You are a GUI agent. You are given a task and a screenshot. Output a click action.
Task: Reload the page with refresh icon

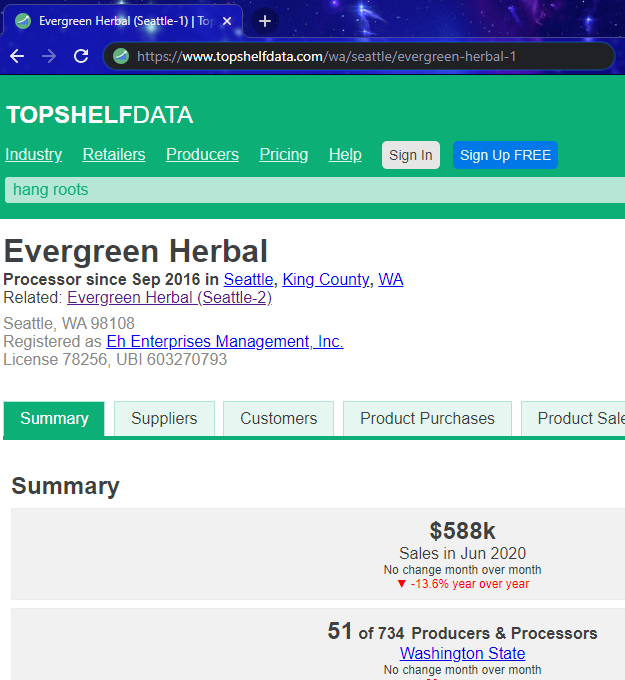click(81, 56)
